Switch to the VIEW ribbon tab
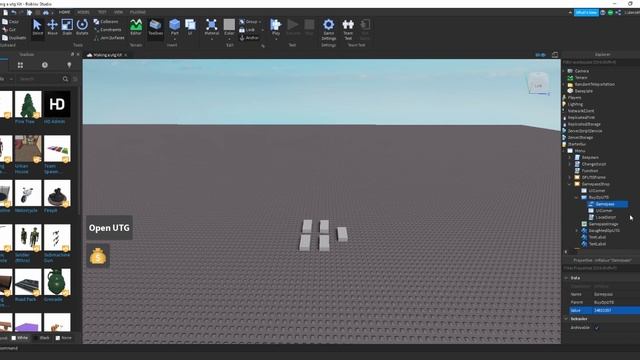The width and height of the screenshot is (640, 360). (118, 12)
